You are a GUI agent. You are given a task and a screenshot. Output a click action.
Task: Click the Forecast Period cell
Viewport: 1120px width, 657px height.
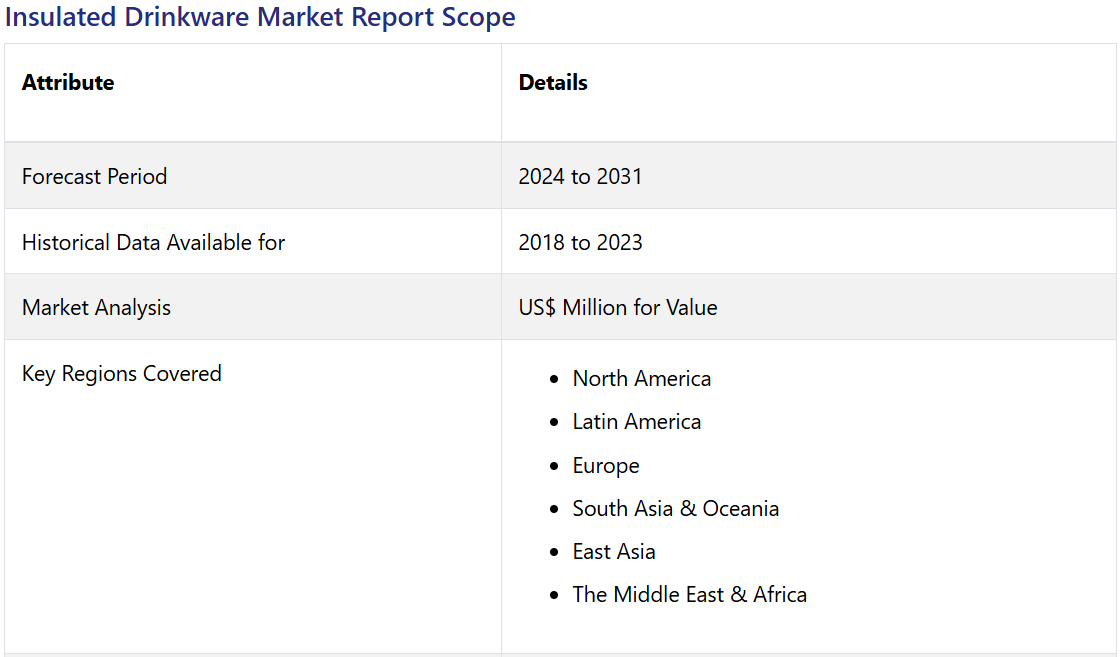pos(95,177)
